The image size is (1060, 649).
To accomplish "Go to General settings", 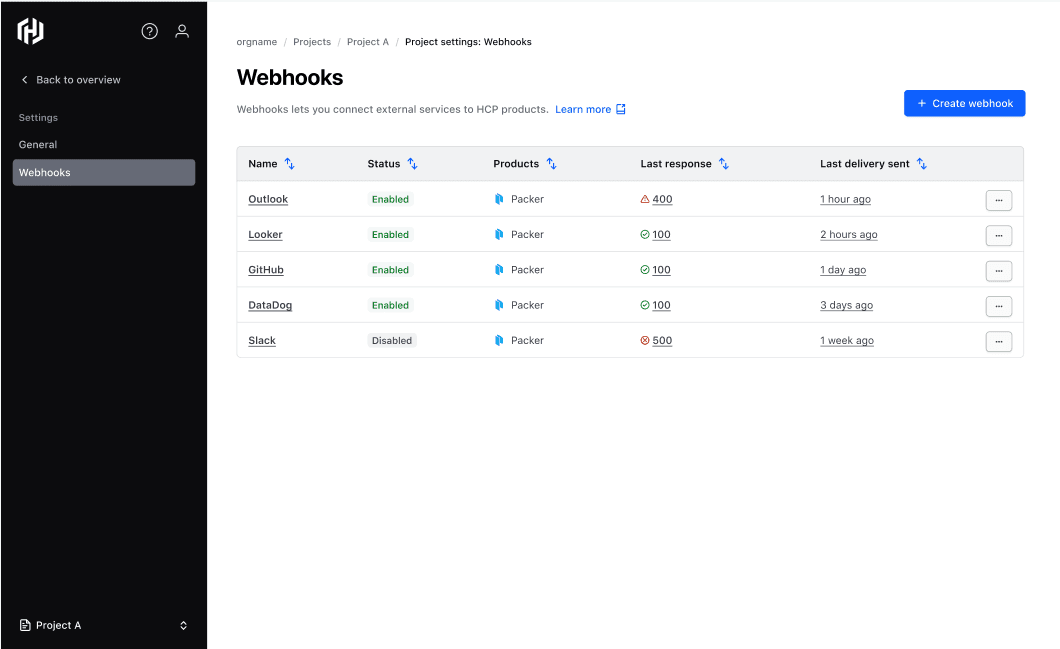I will tap(38, 145).
